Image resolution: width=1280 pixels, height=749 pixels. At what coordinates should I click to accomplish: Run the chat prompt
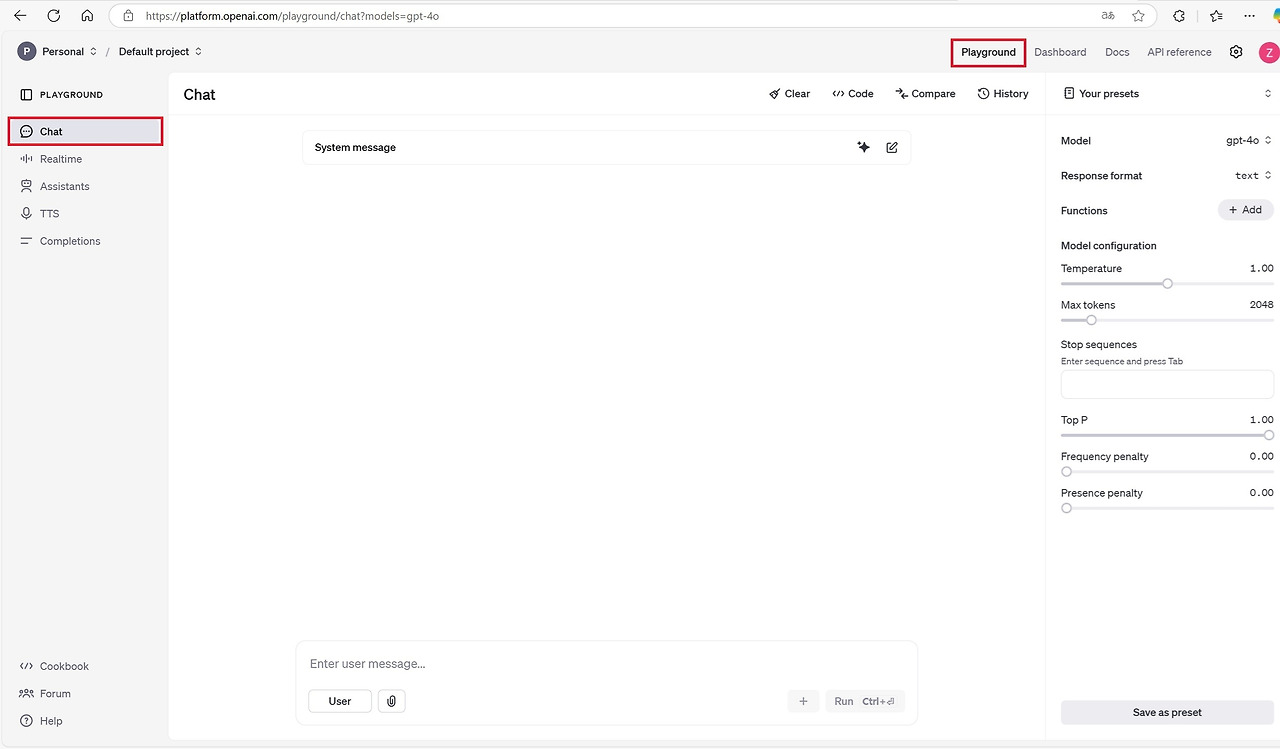click(x=865, y=701)
